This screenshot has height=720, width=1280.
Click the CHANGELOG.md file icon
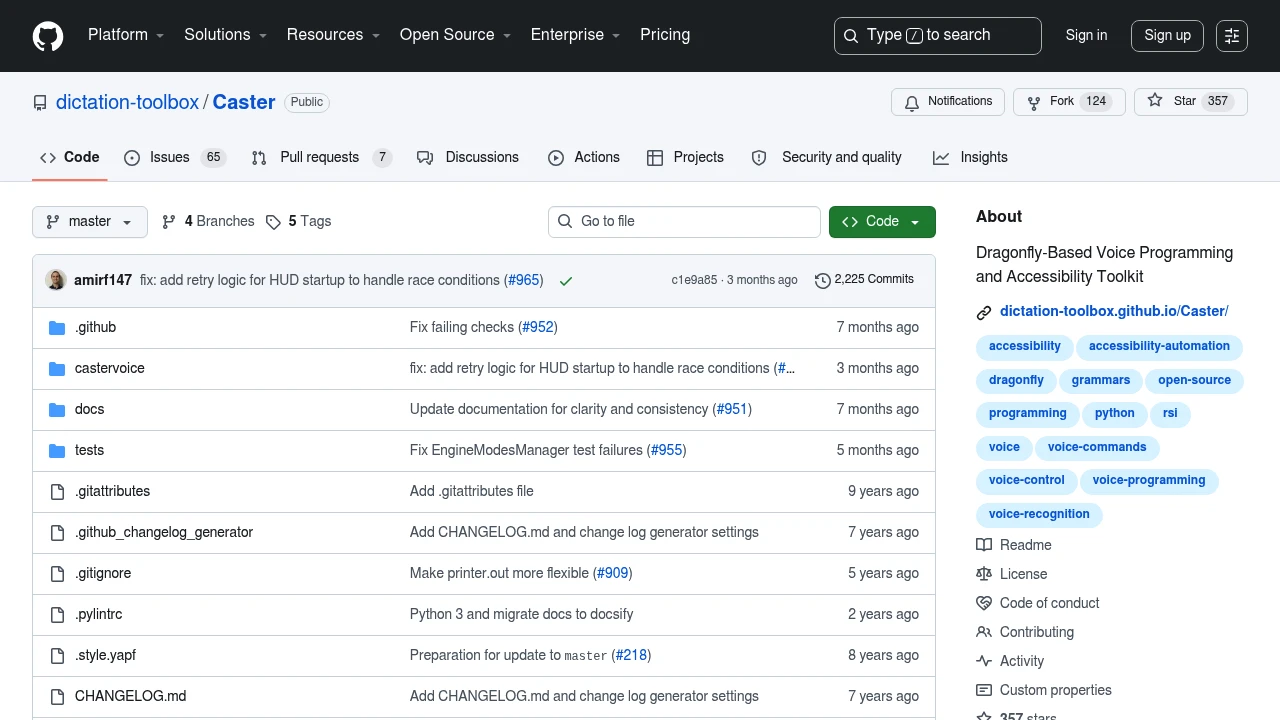pyautogui.click(x=57, y=697)
